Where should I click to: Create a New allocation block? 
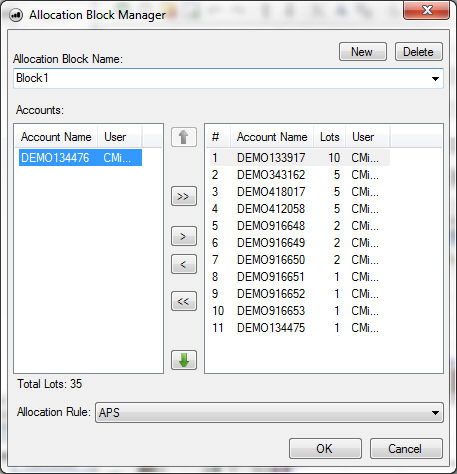[363, 52]
